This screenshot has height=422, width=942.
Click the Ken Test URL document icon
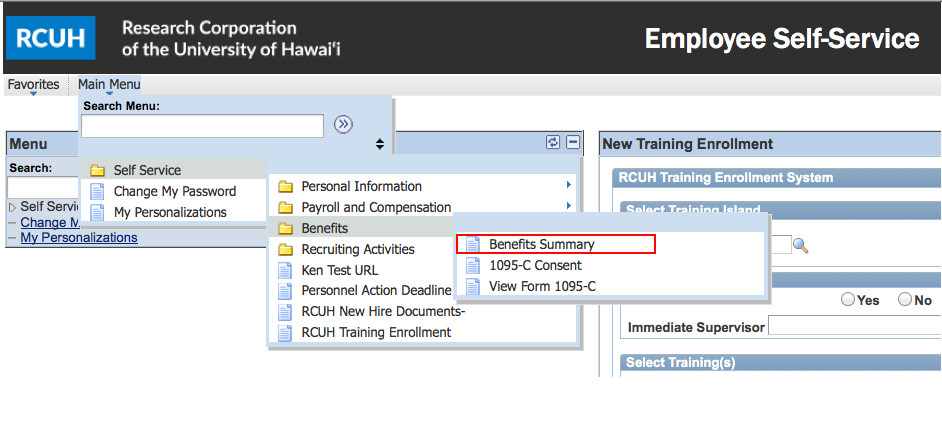pyautogui.click(x=285, y=270)
